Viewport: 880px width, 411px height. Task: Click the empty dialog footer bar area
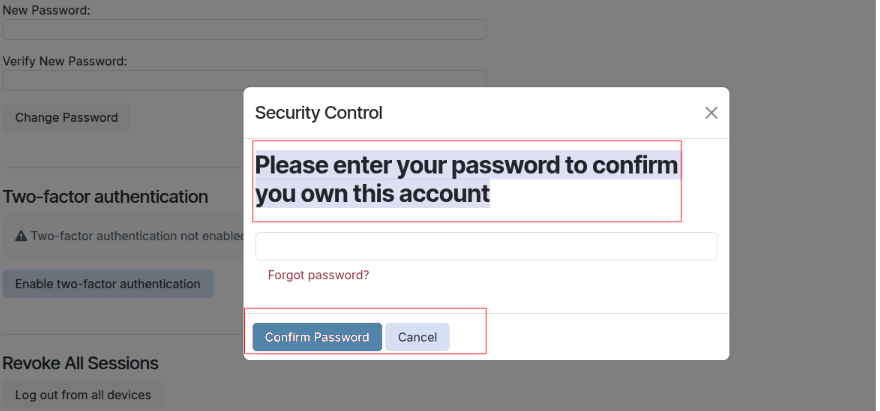point(600,337)
